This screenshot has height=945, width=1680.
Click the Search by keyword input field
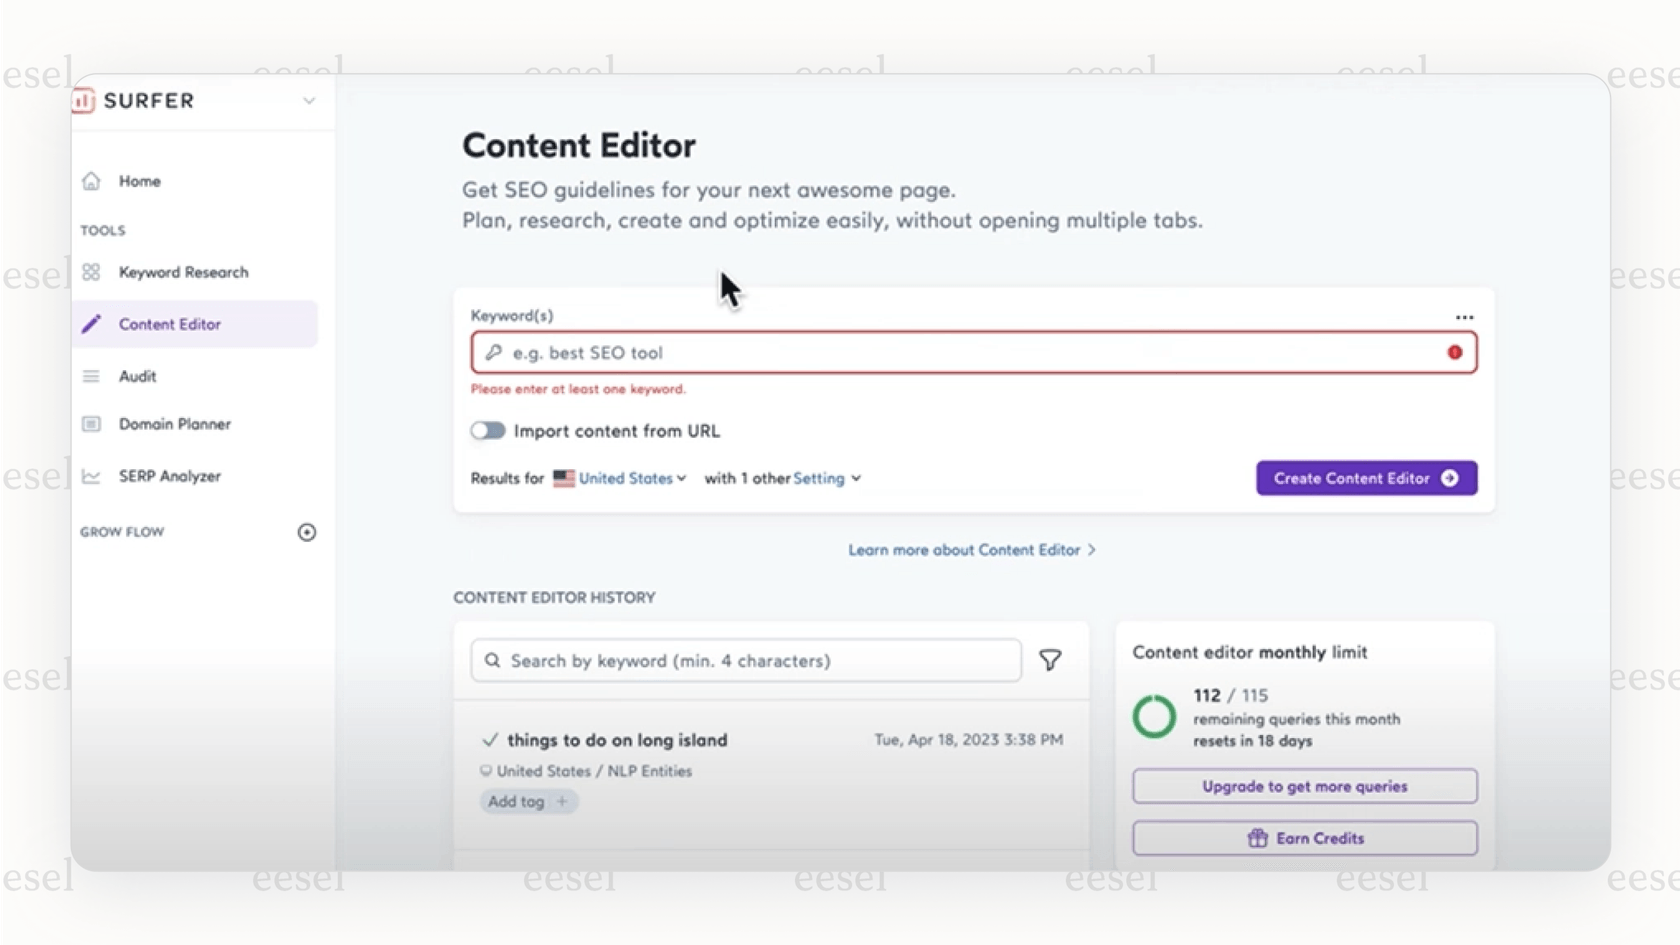click(745, 660)
